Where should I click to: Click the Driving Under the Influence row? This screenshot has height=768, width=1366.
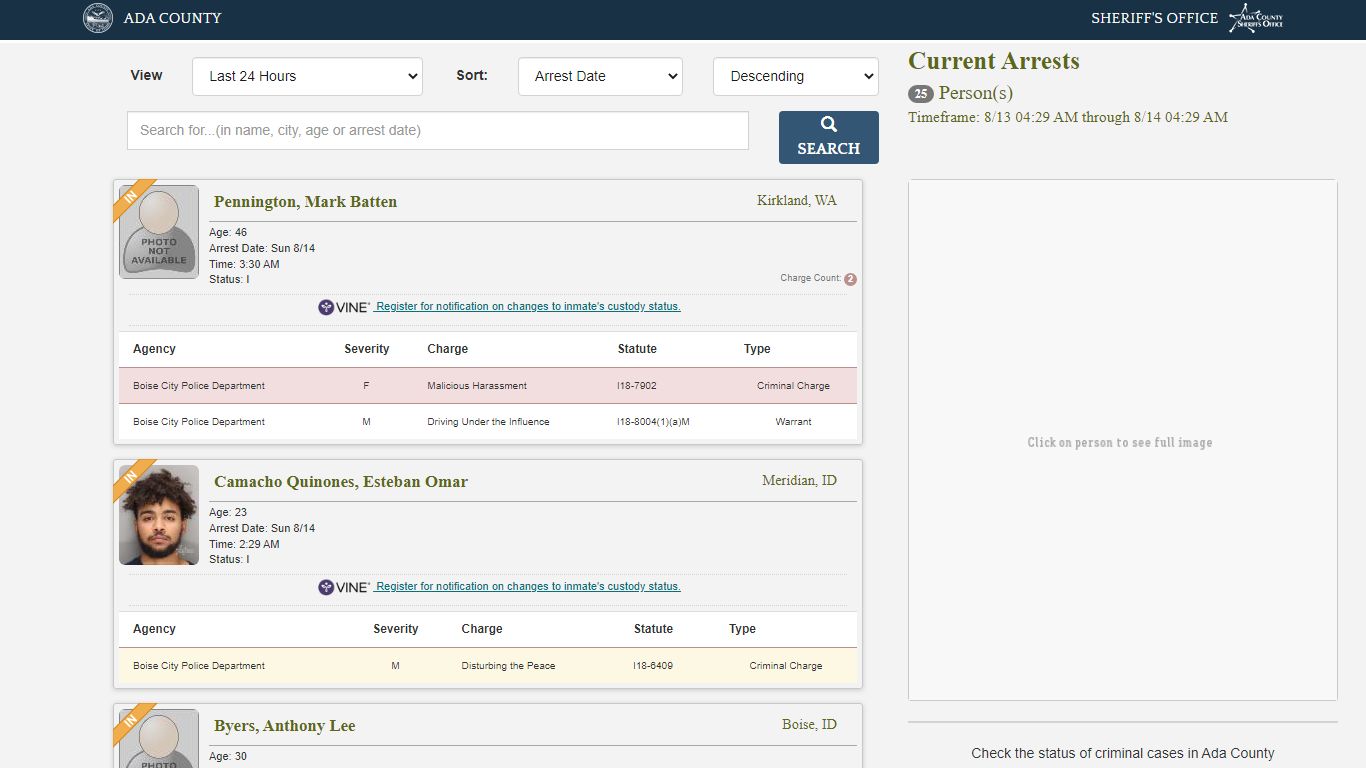(x=488, y=422)
